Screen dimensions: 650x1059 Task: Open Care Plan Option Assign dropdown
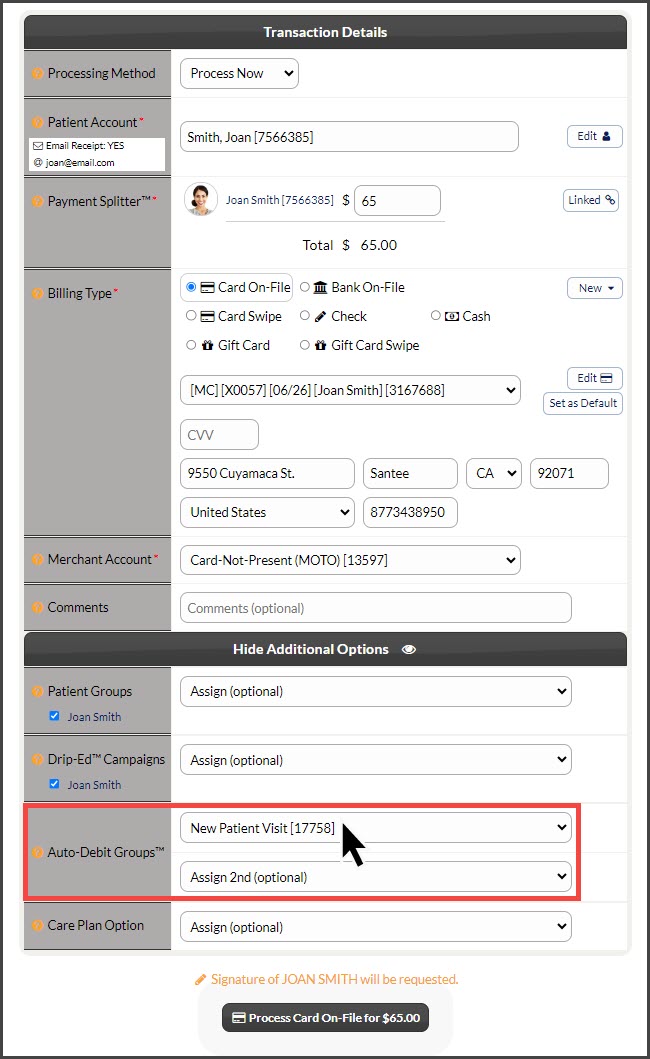tap(376, 927)
